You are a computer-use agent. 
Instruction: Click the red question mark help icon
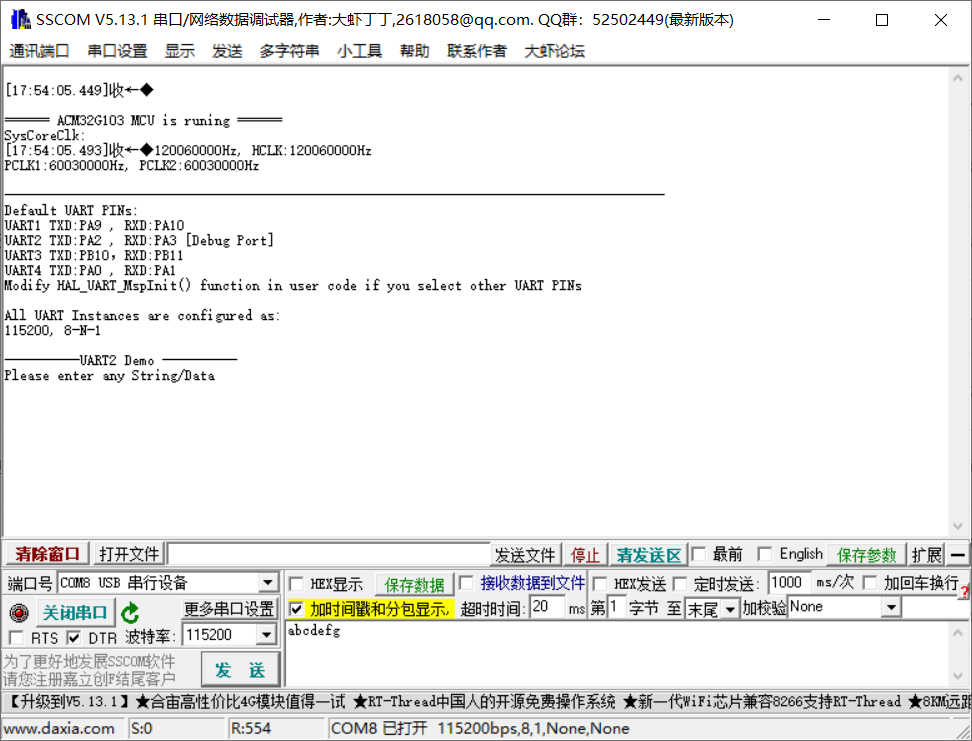(x=964, y=592)
